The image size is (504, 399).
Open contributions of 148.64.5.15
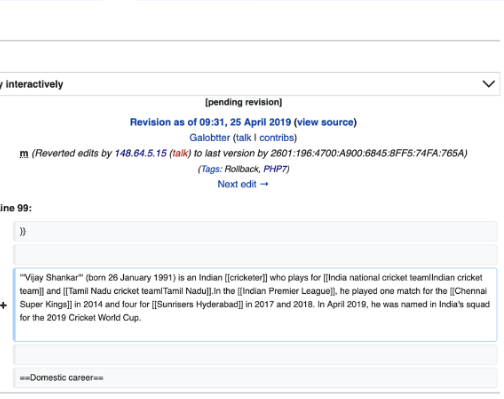click(x=141, y=153)
